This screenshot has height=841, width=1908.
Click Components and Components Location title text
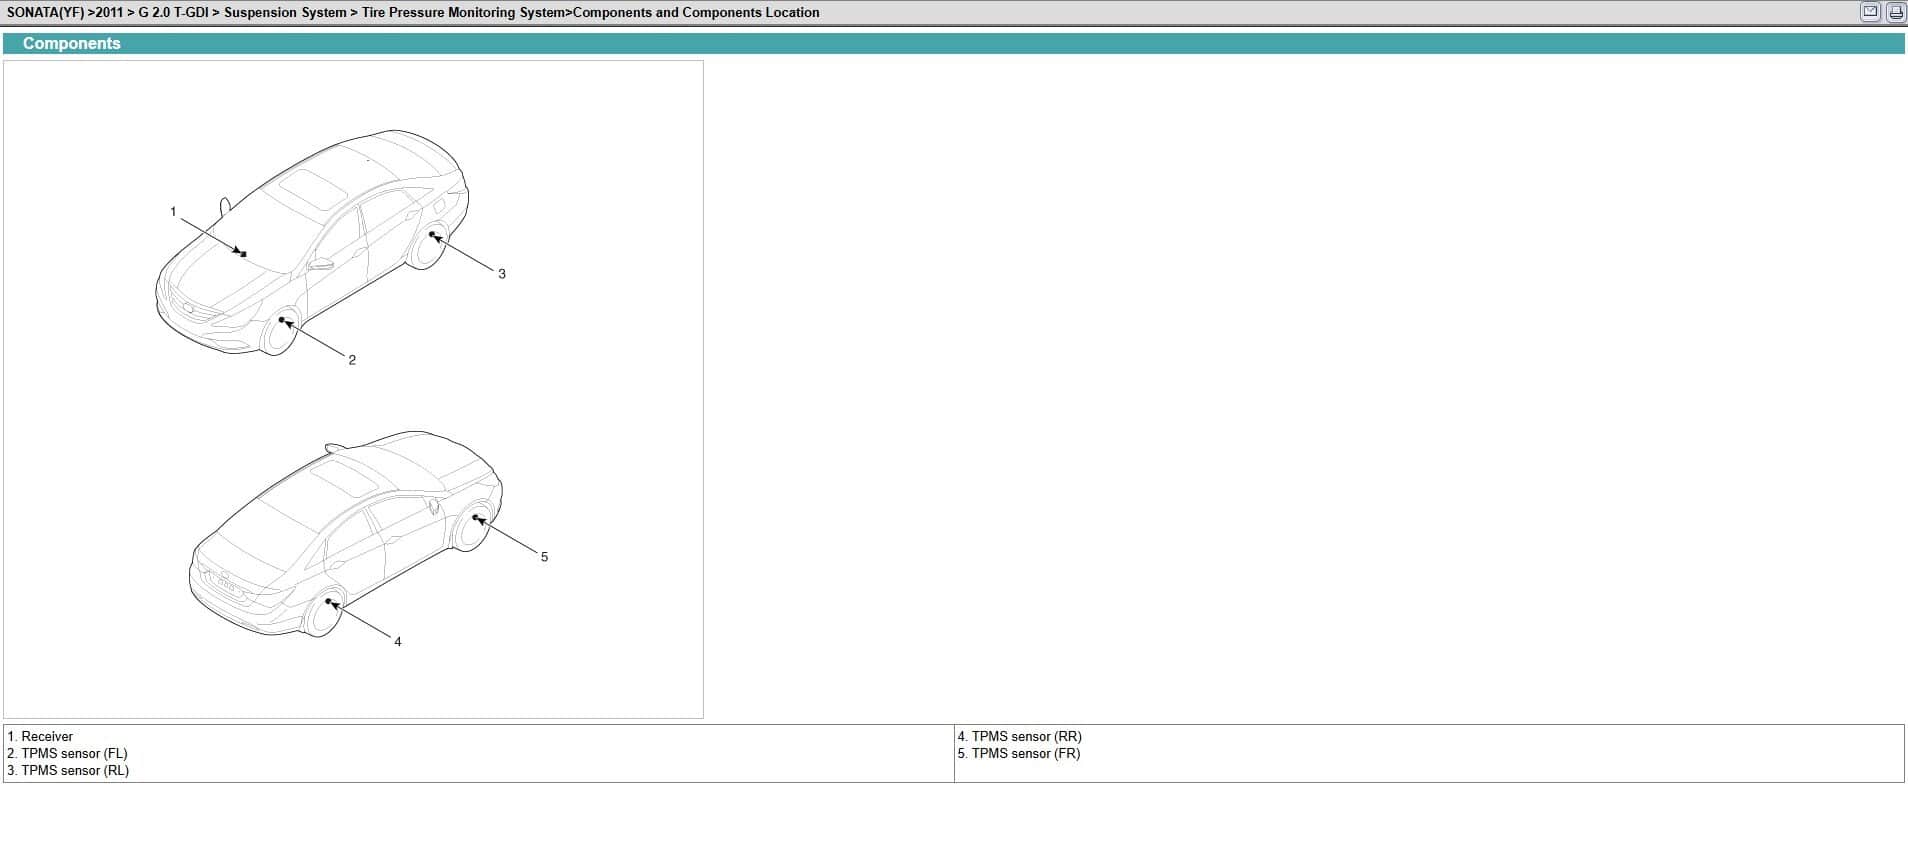click(696, 13)
